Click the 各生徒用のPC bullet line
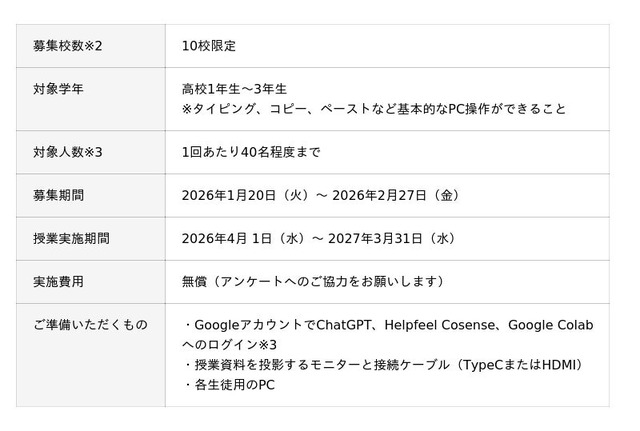 pyautogui.click(x=231, y=384)
